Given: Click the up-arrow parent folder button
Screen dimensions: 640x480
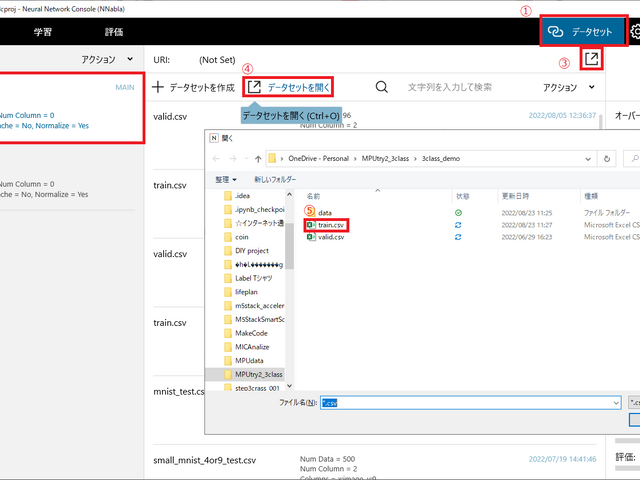Looking at the screenshot, I should (x=257, y=158).
